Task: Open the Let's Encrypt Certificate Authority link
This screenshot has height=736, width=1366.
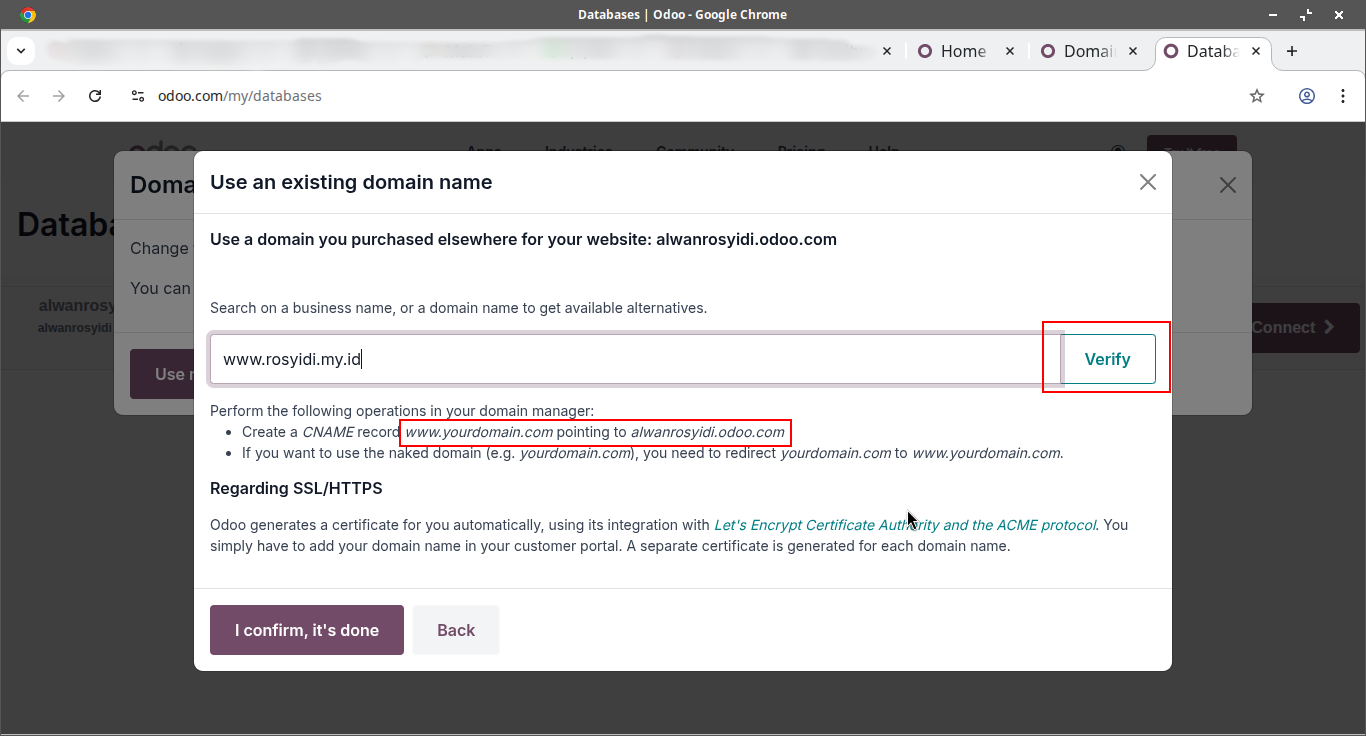Action: coord(904,525)
